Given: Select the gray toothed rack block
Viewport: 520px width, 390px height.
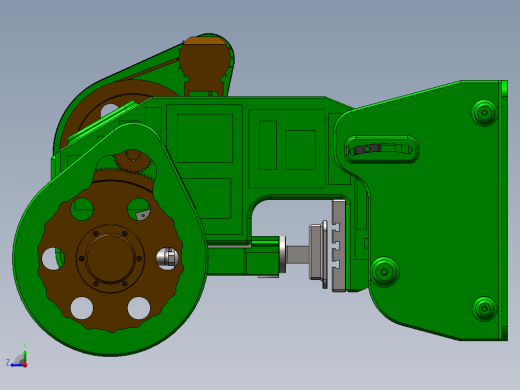Looking at the screenshot, I should tap(339, 246).
